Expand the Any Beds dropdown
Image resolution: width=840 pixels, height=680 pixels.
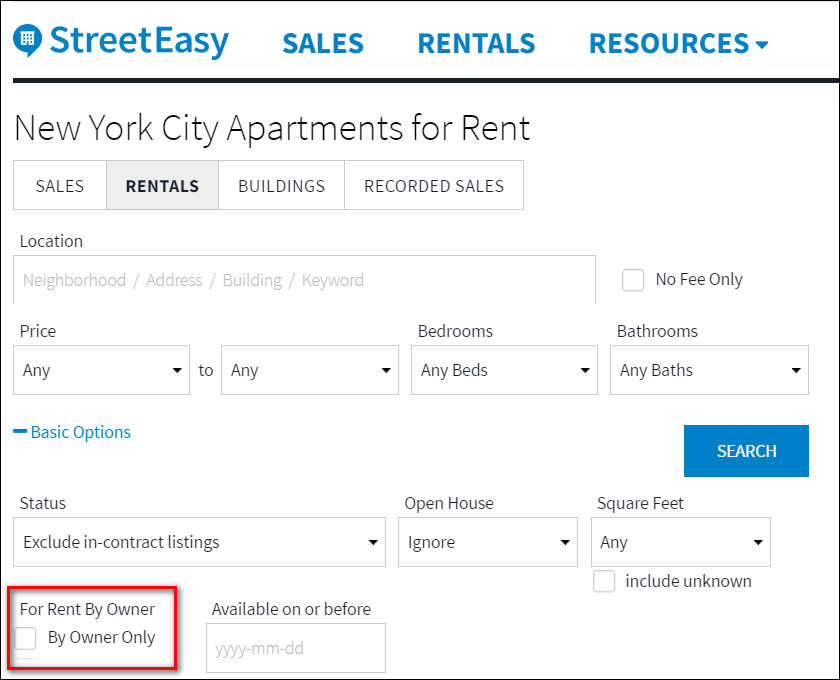tap(504, 370)
